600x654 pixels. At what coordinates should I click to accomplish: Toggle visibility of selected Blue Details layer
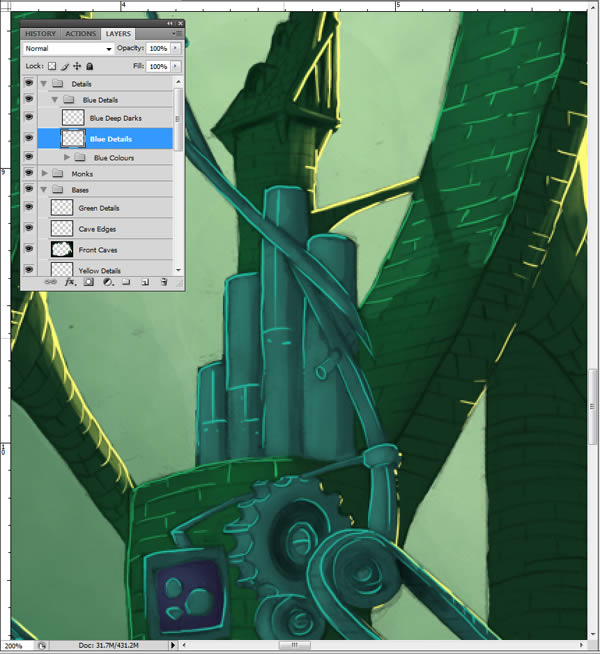[29, 138]
